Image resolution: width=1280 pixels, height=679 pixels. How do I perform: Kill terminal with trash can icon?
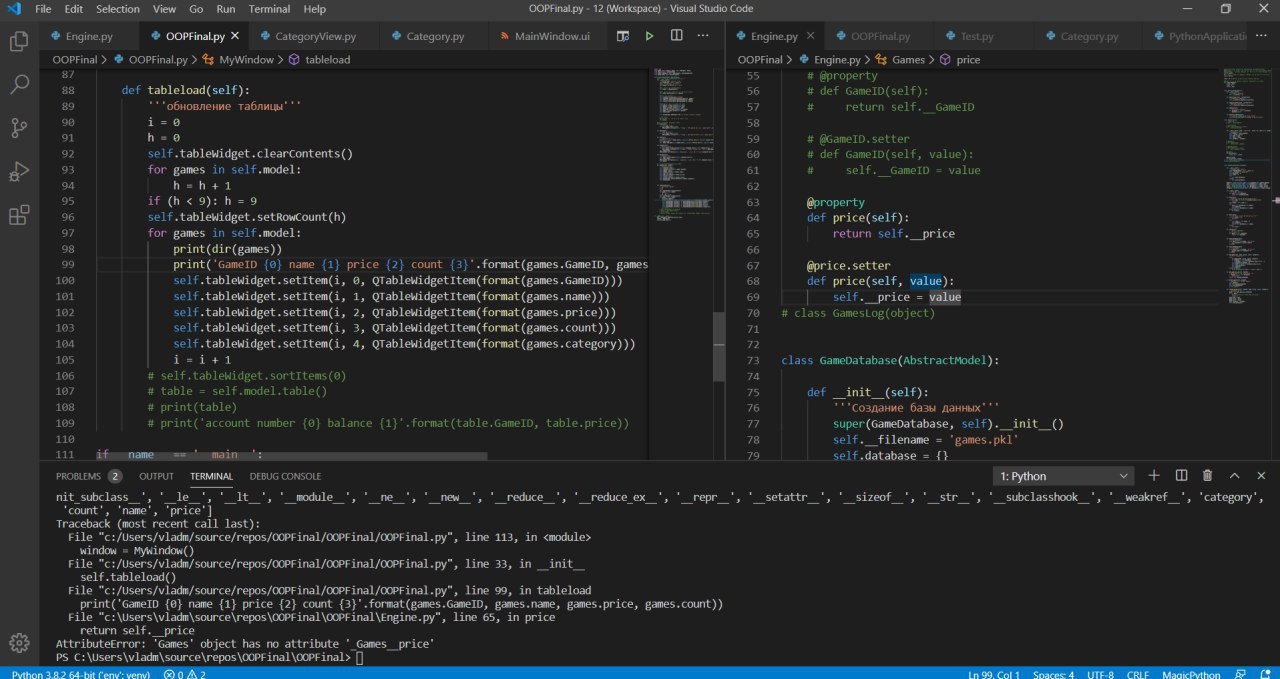pos(1207,476)
